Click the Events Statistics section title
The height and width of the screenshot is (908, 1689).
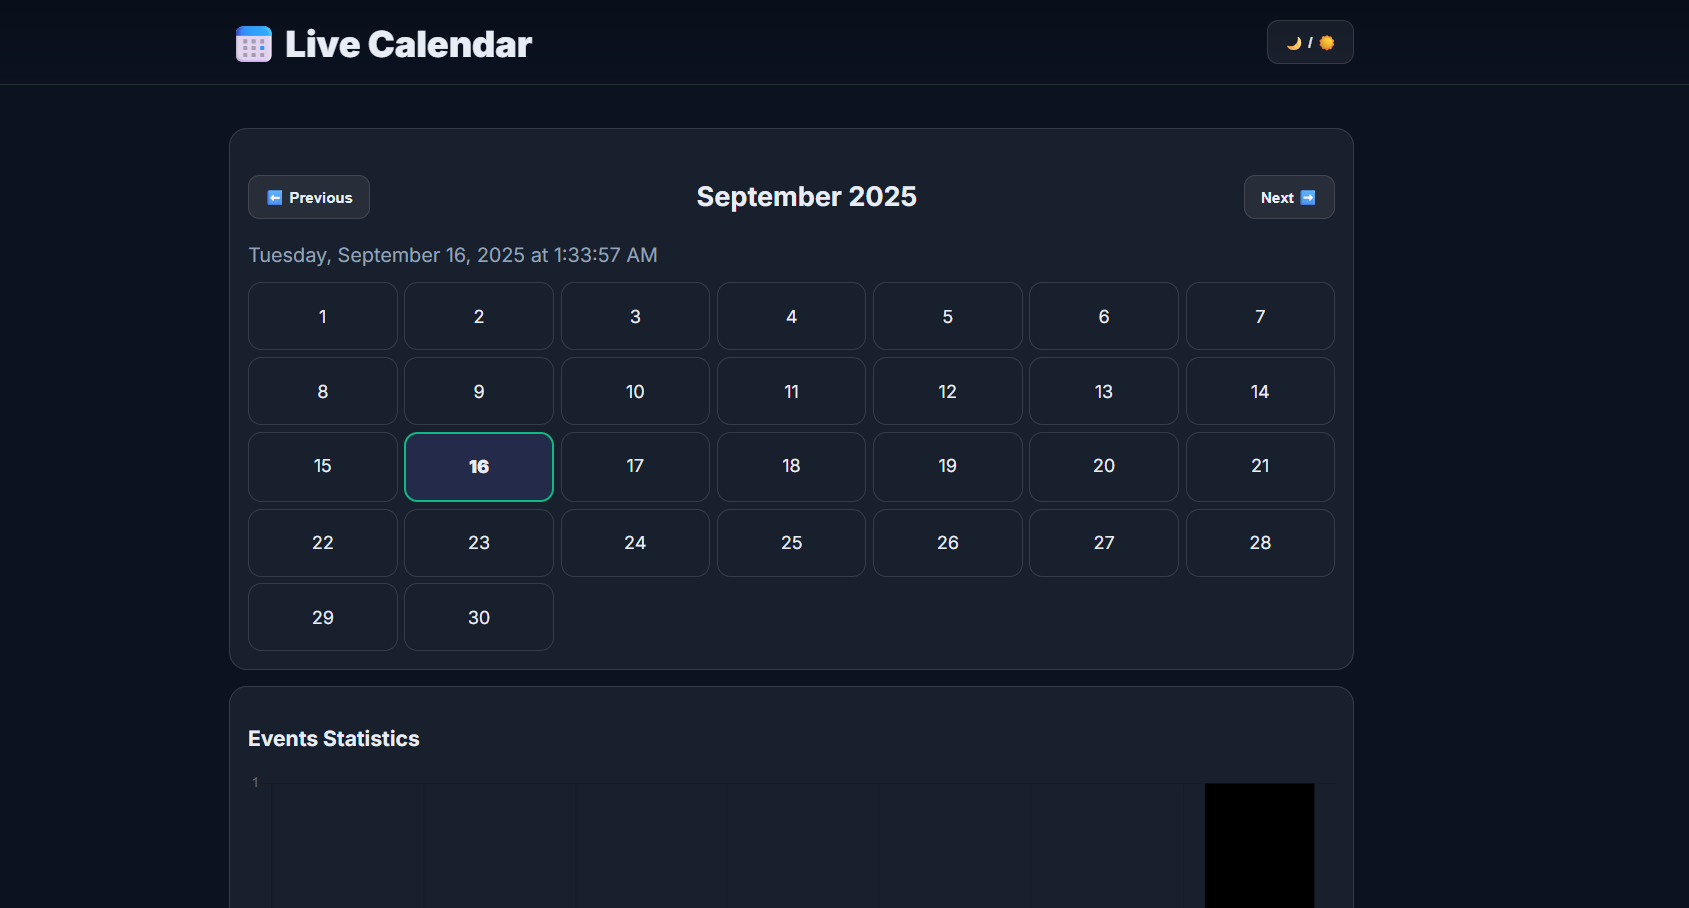(333, 738)
